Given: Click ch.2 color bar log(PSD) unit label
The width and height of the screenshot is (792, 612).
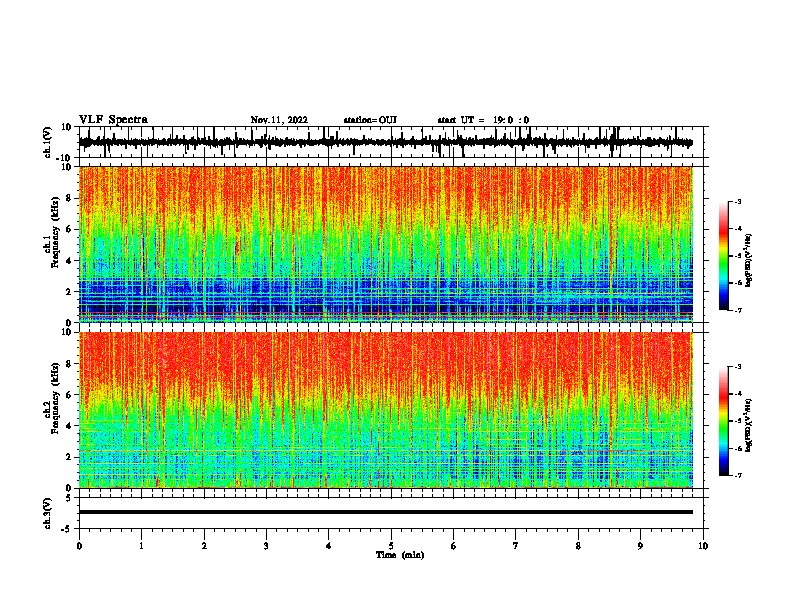Looking at the screenshot, I should point(748,425).
